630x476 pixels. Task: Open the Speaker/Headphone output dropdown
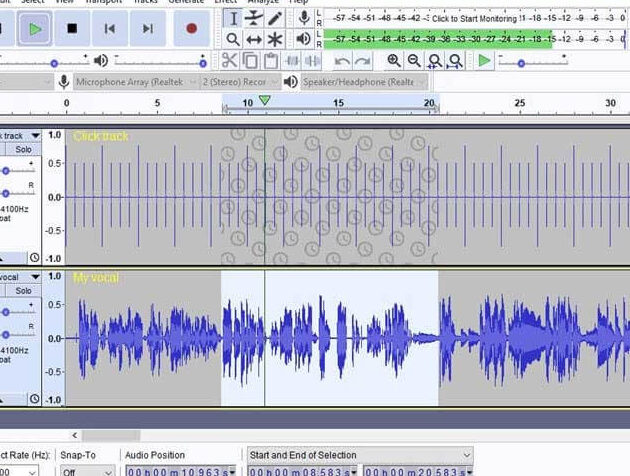[x=361, y=81]
